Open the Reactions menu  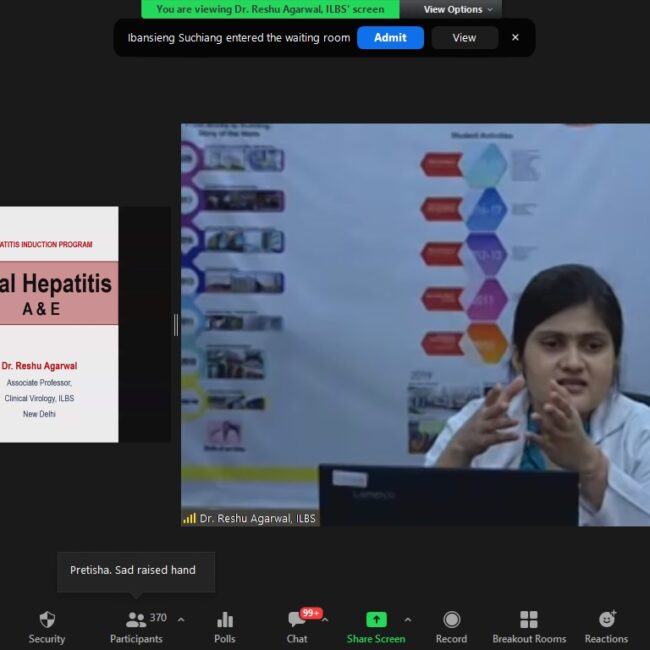coord(606,627)
